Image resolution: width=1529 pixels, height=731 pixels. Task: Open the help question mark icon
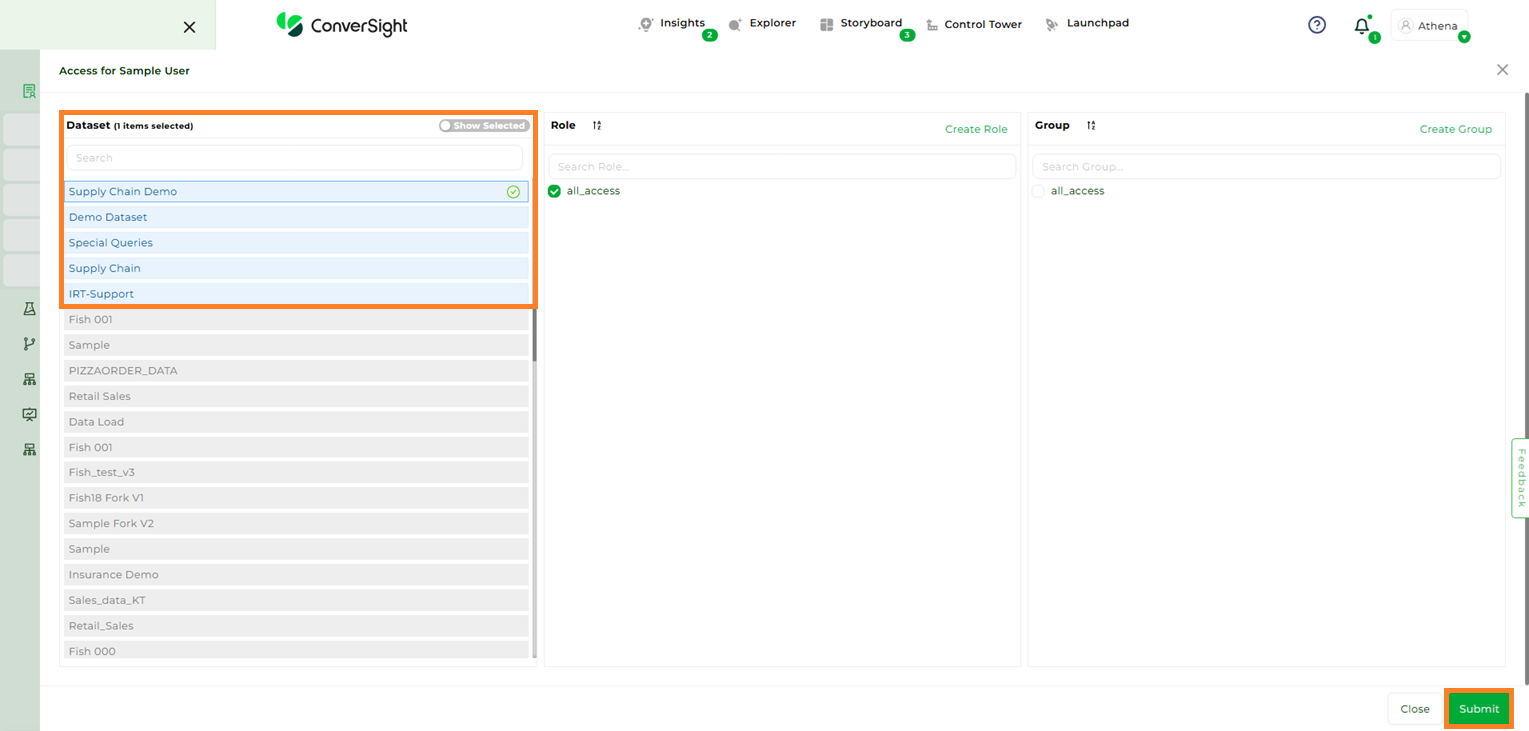(1317, 25)
